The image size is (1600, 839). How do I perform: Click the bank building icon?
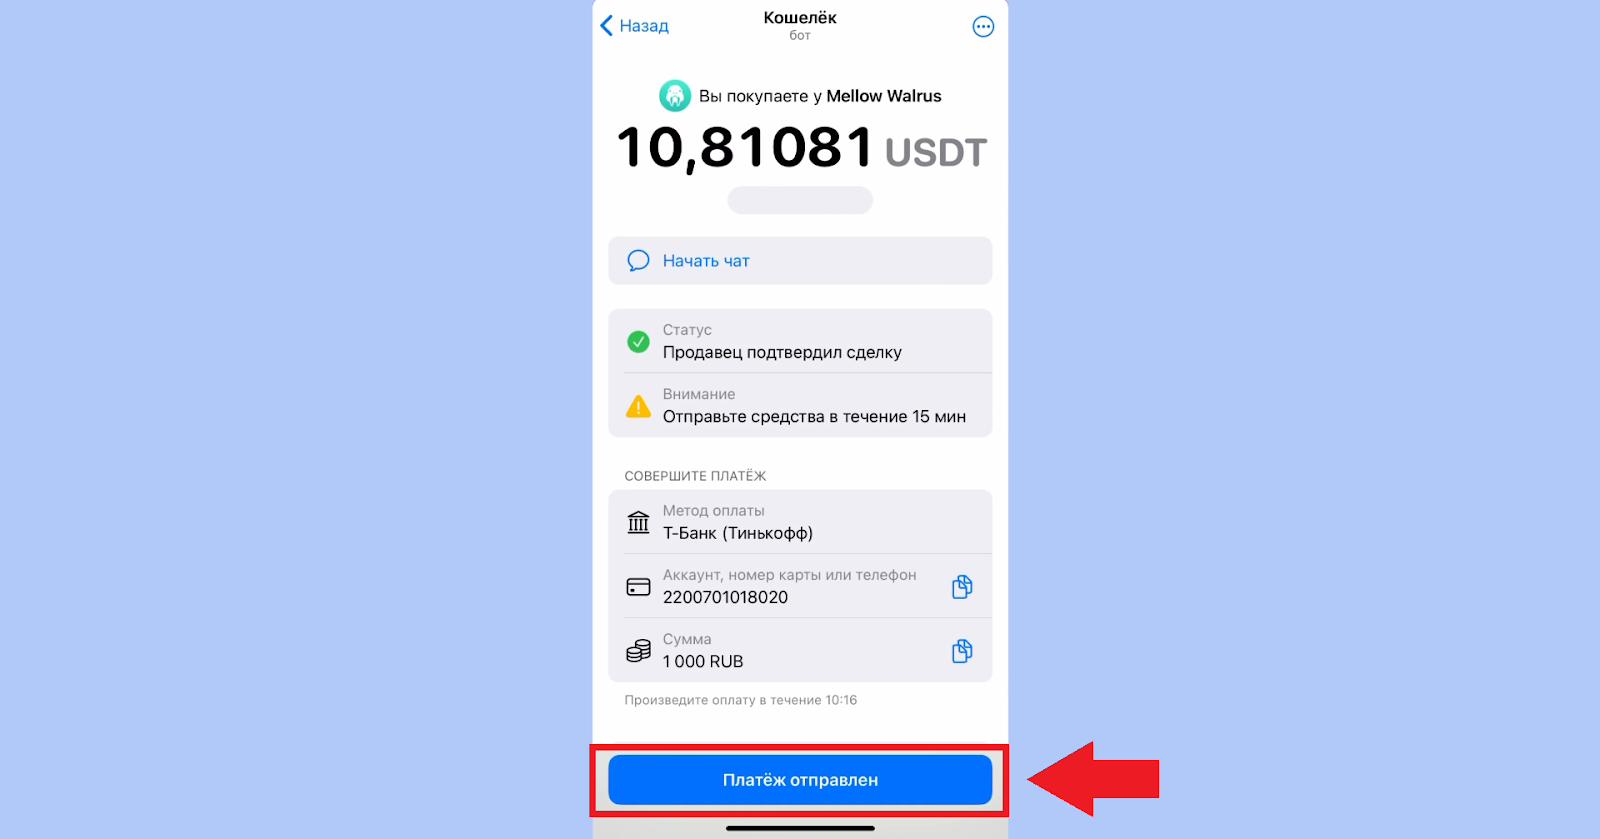click(638, 522)
